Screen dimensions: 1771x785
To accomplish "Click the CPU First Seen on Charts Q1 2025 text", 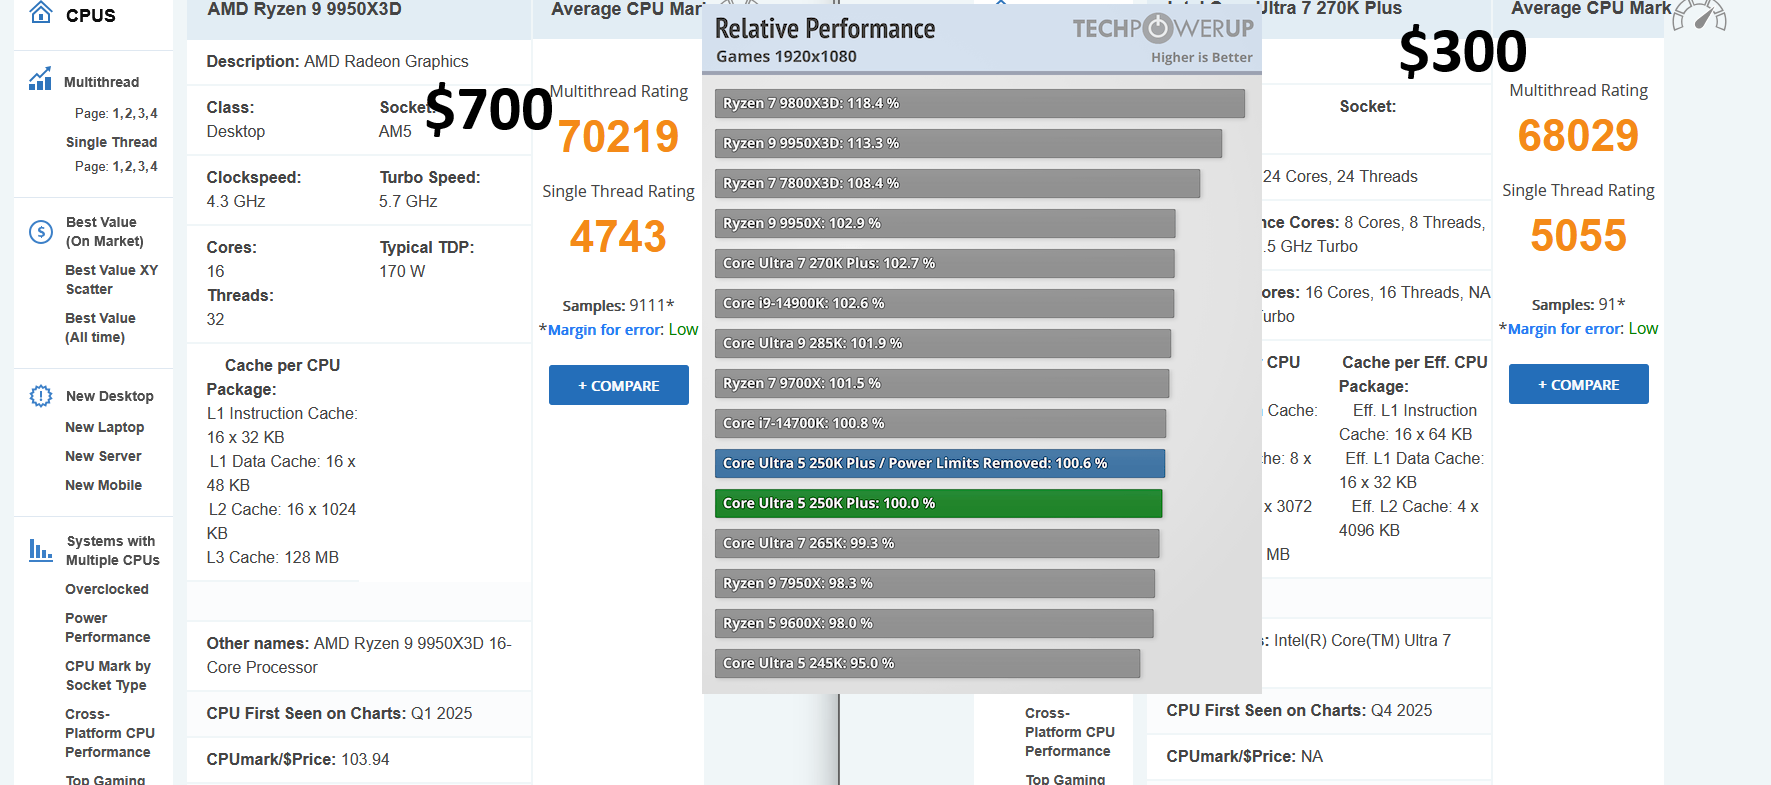I will point(339,713).
